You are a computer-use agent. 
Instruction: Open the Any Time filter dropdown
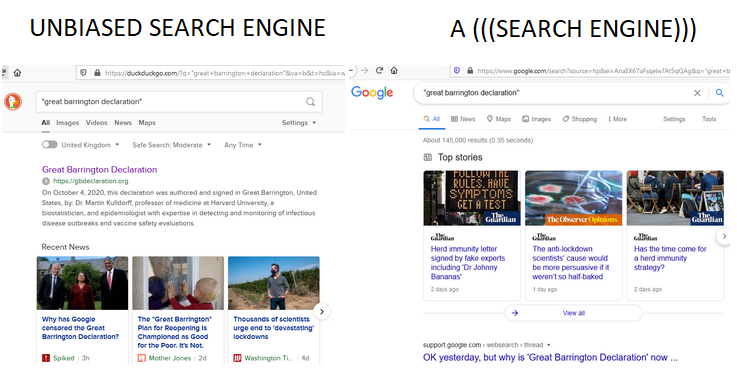[x=243, y=145]
